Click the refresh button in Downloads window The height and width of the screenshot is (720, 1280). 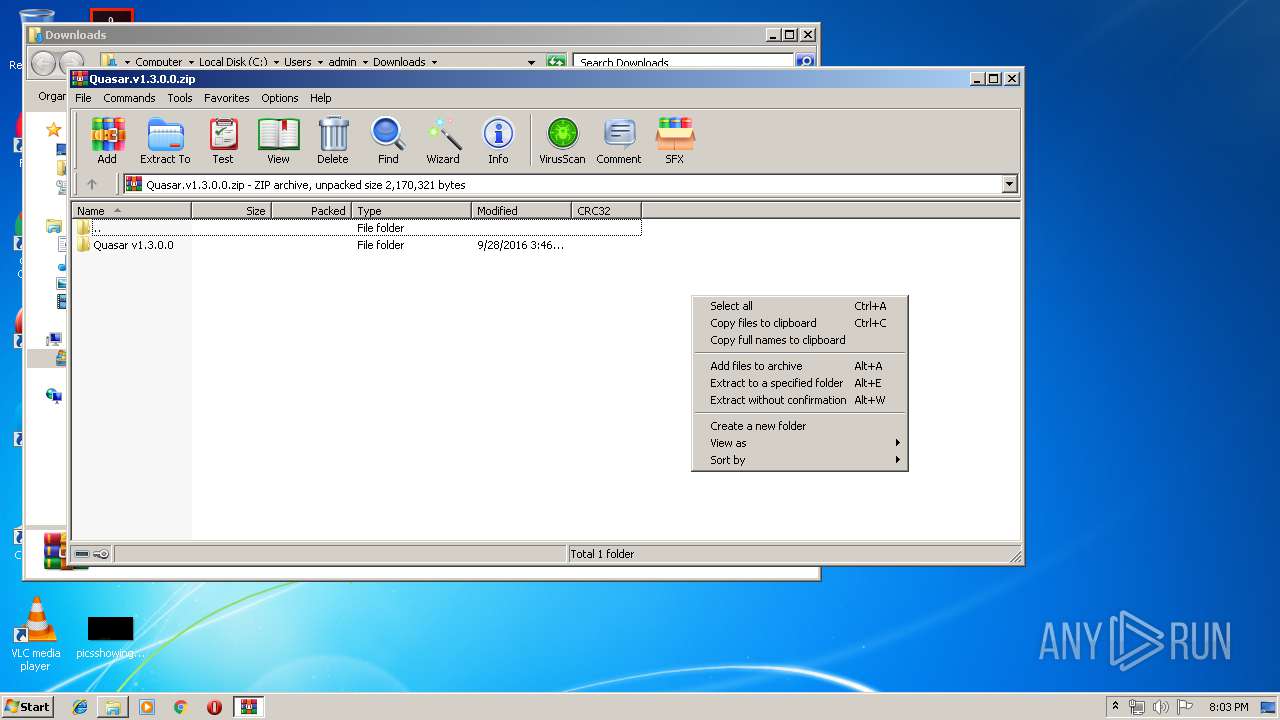(556, 62)
